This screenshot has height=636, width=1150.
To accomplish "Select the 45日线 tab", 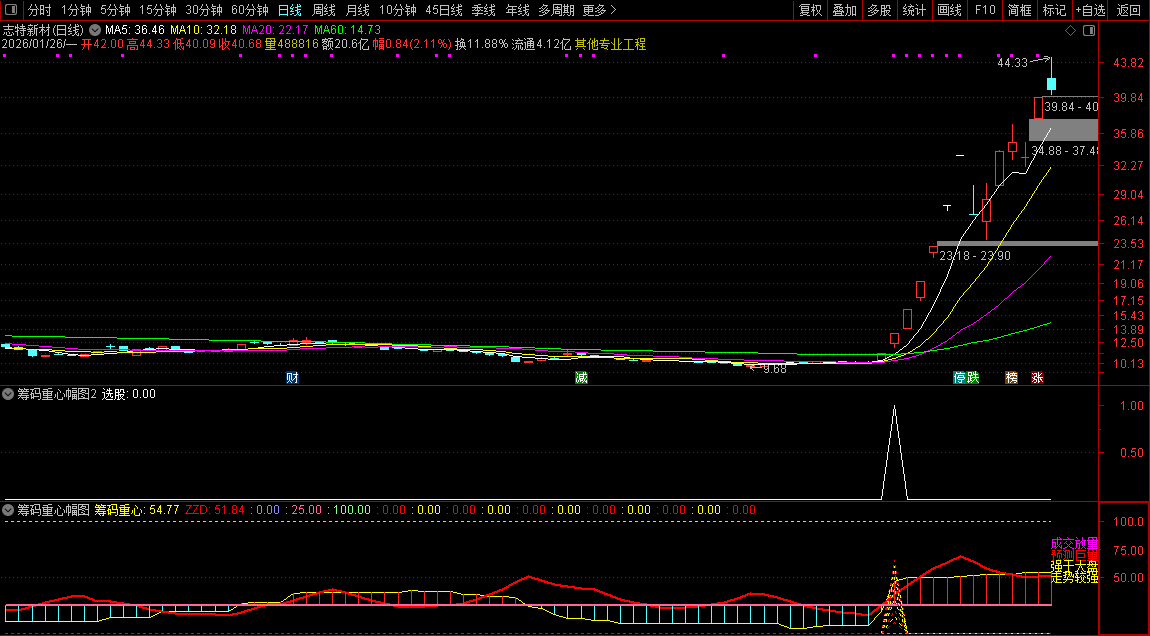I will tap(444, 10).
